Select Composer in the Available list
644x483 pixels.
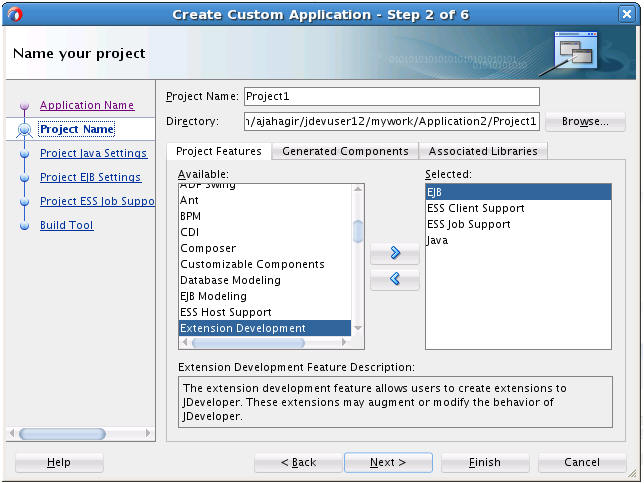click(265, 248)
